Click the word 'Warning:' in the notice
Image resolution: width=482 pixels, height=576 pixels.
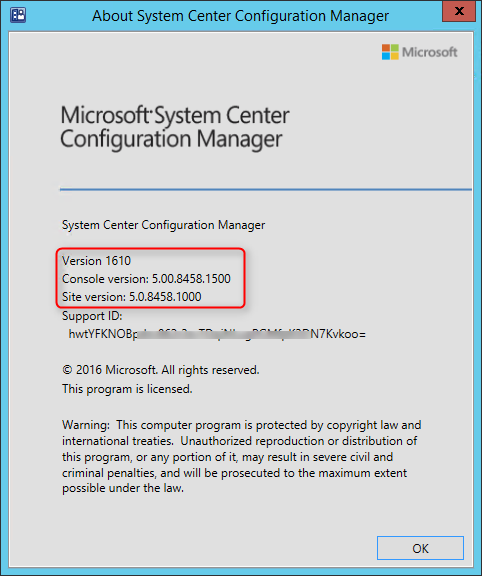click(86, 425)
